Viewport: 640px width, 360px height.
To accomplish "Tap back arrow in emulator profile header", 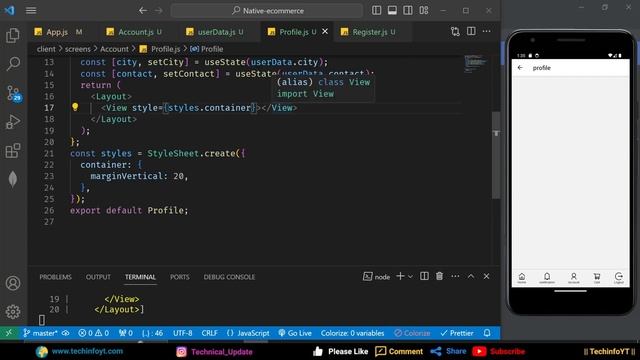I will click(520, 68).
